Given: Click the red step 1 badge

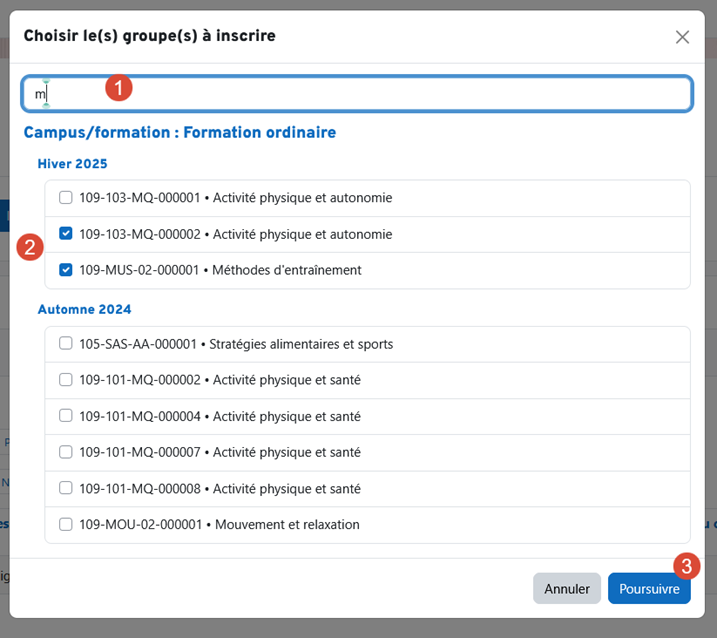Looking at the screenshot, I should tap(119, 88).
